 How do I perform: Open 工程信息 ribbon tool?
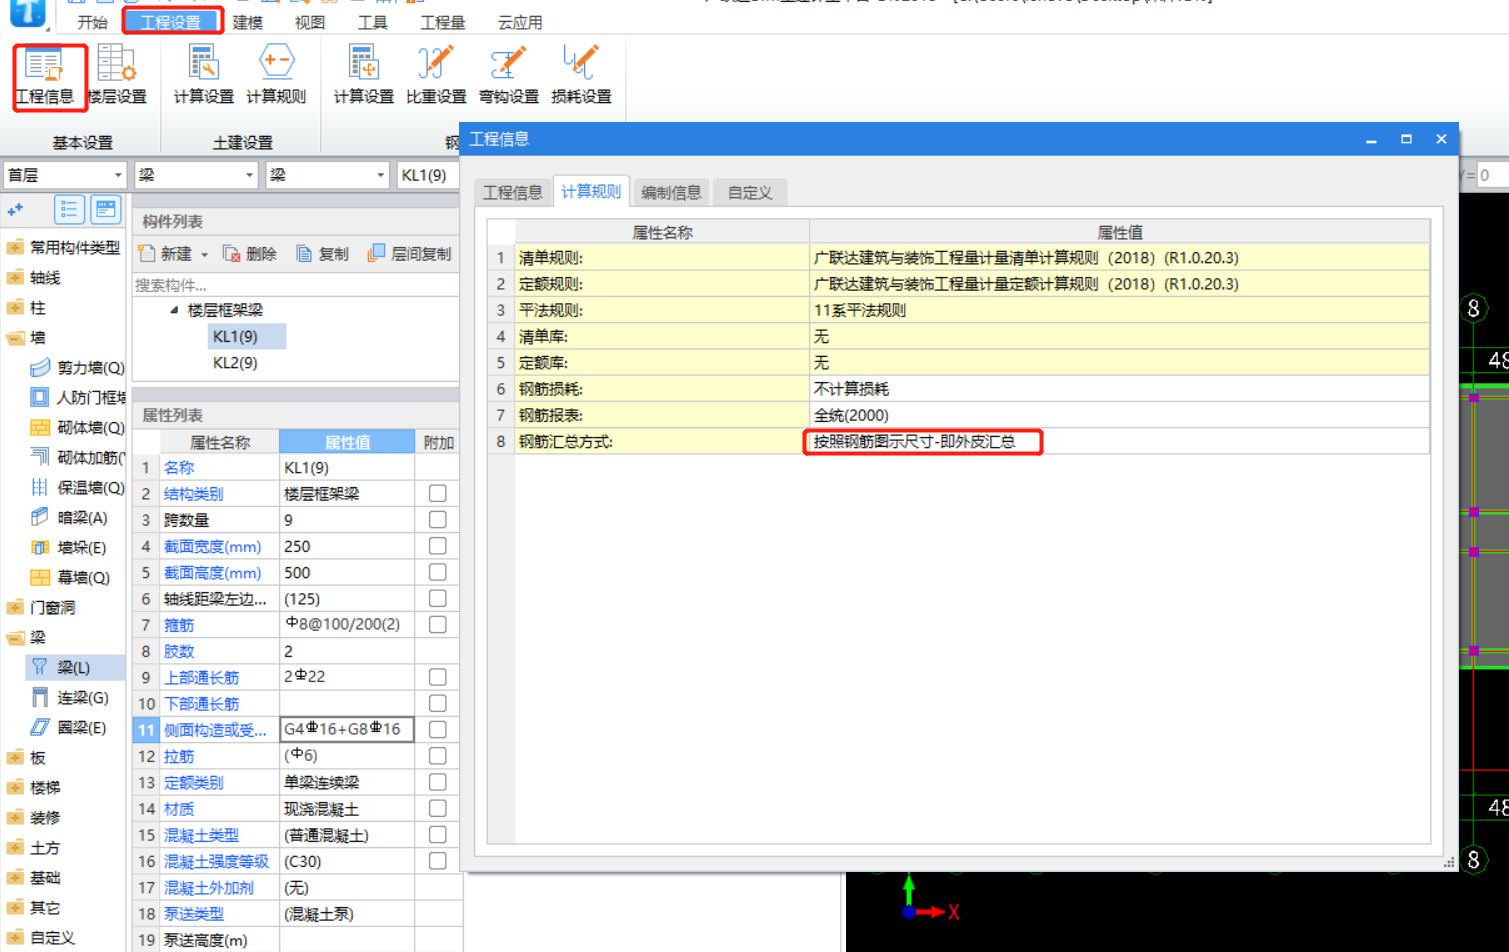[x=45, y=75]
